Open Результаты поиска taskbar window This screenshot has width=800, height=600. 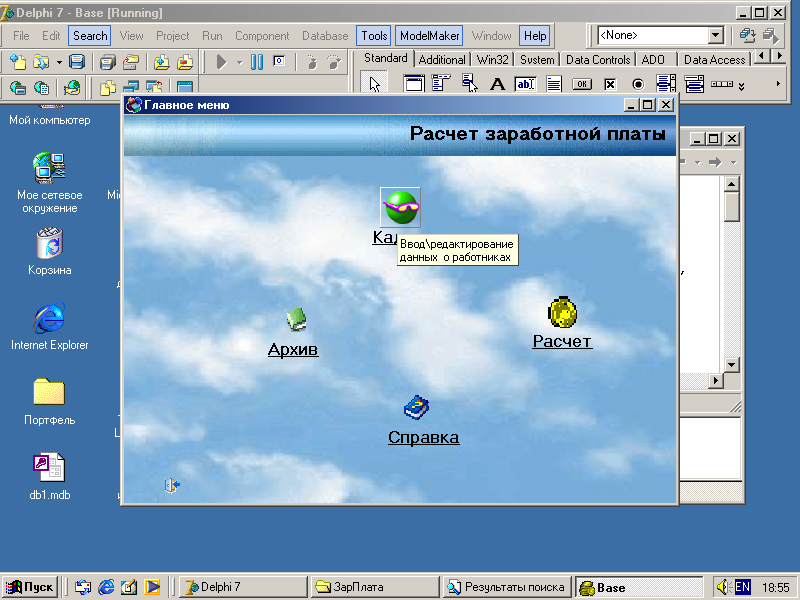[507, 587]
